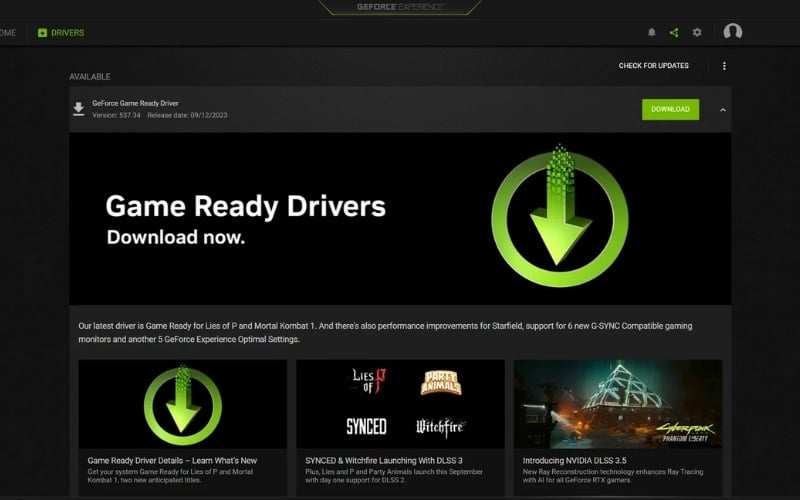Viewport: 800px width, 500px height.
Task: Click the driver description paragraph about Lies of P
Action: (x=385, y=332)
